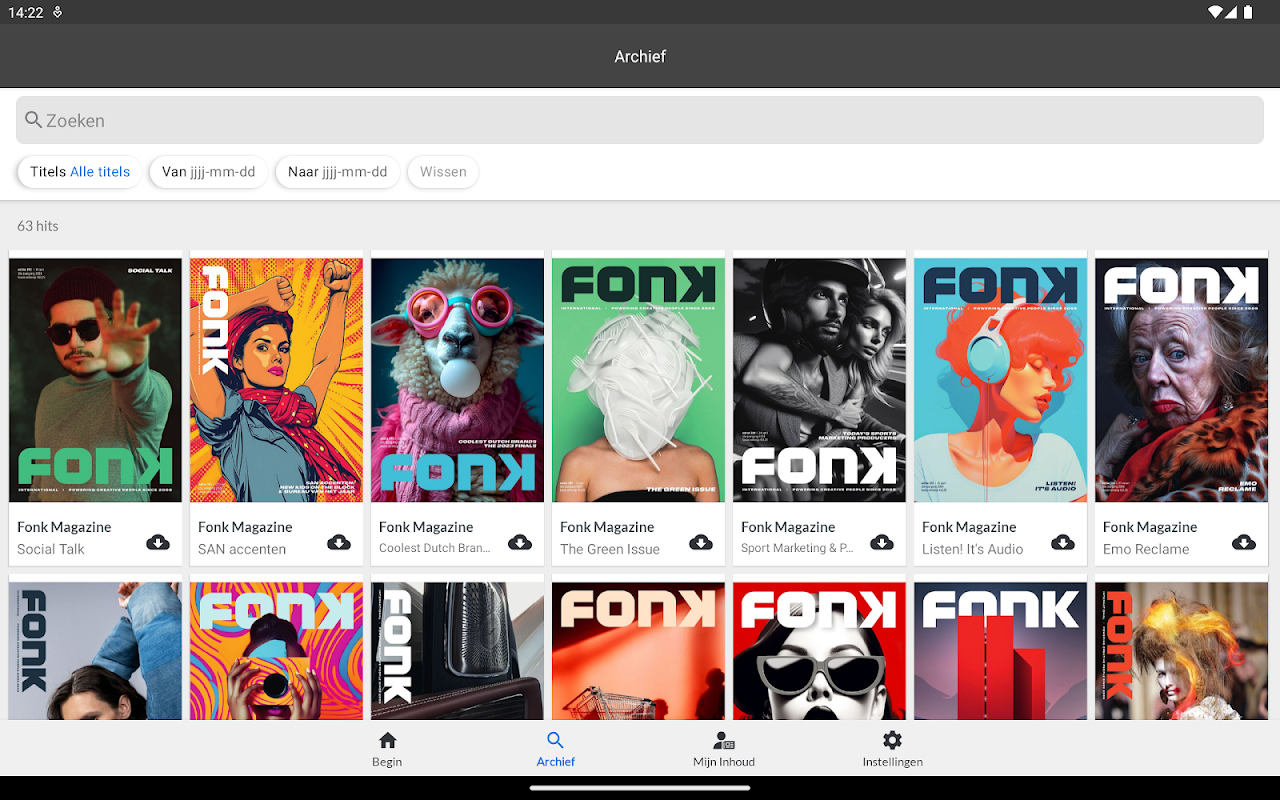Tap the Wi-Fi status icon
Viewport: 1280px width, 800px height.
(1216, 12)
